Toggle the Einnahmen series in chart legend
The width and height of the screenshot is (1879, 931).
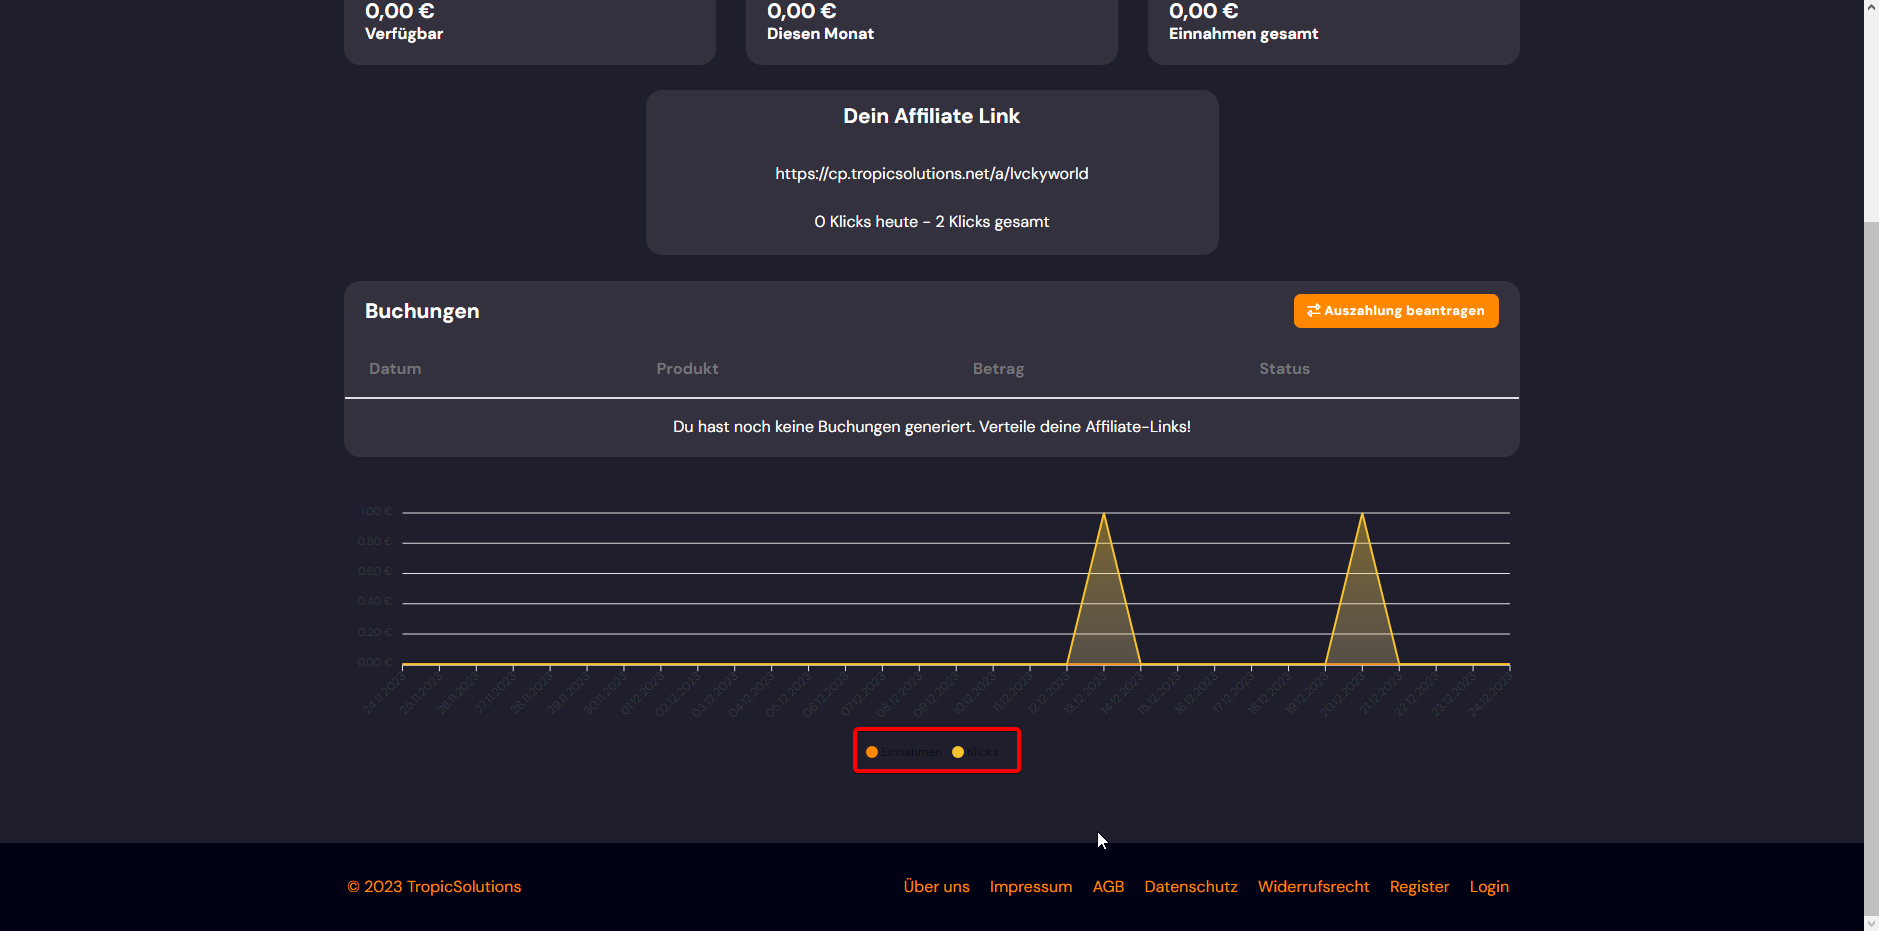903,752
